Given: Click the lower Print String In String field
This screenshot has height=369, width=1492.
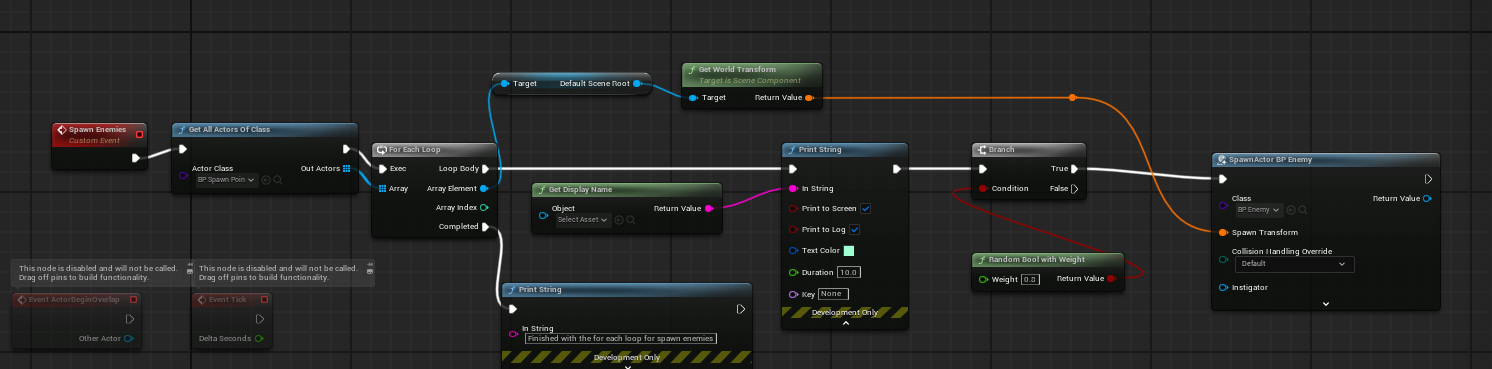Looking at the screenshot, I should [x=621, y=339].
